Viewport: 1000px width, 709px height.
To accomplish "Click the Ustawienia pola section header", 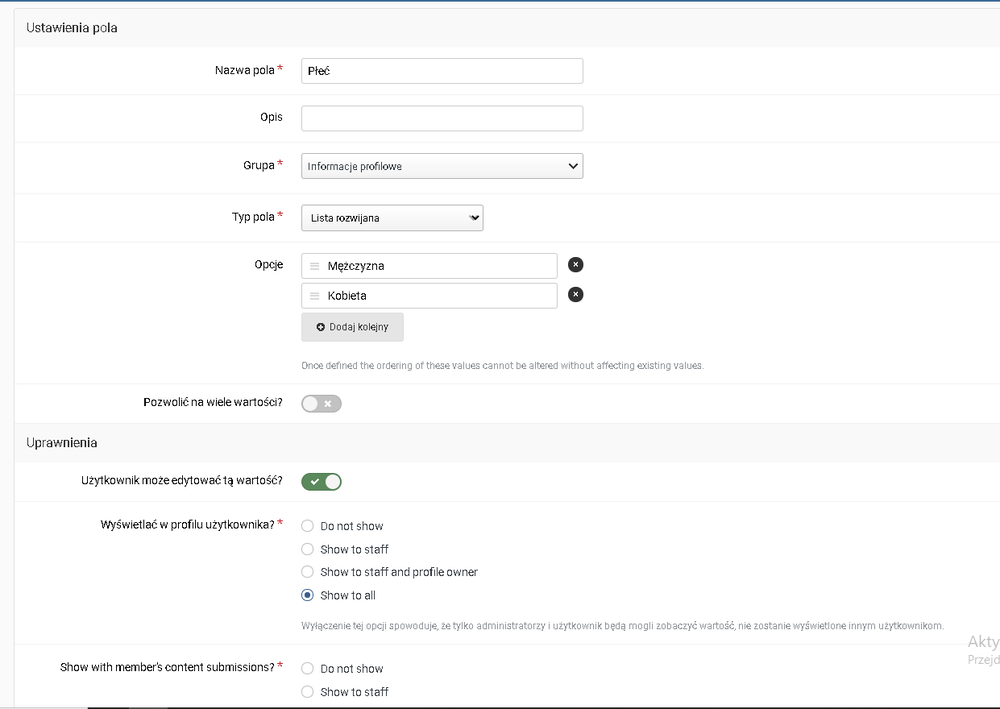I will (72, 28).
